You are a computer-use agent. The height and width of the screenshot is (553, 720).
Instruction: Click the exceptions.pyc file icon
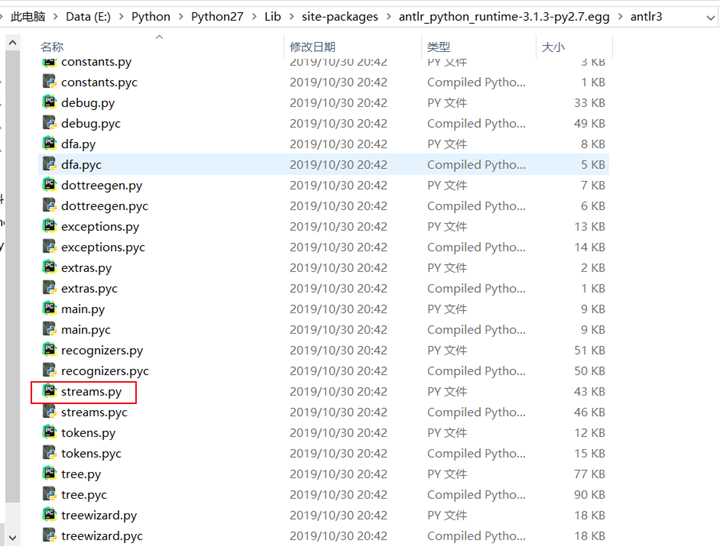pos(49,247)
